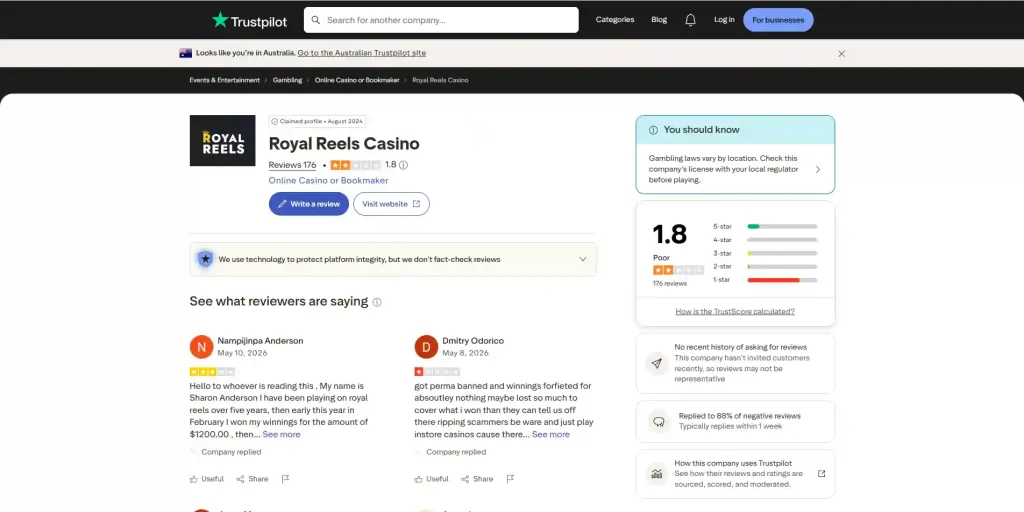
Task: Go to Events & Entertainment breadcrumb
Action: 225,80
